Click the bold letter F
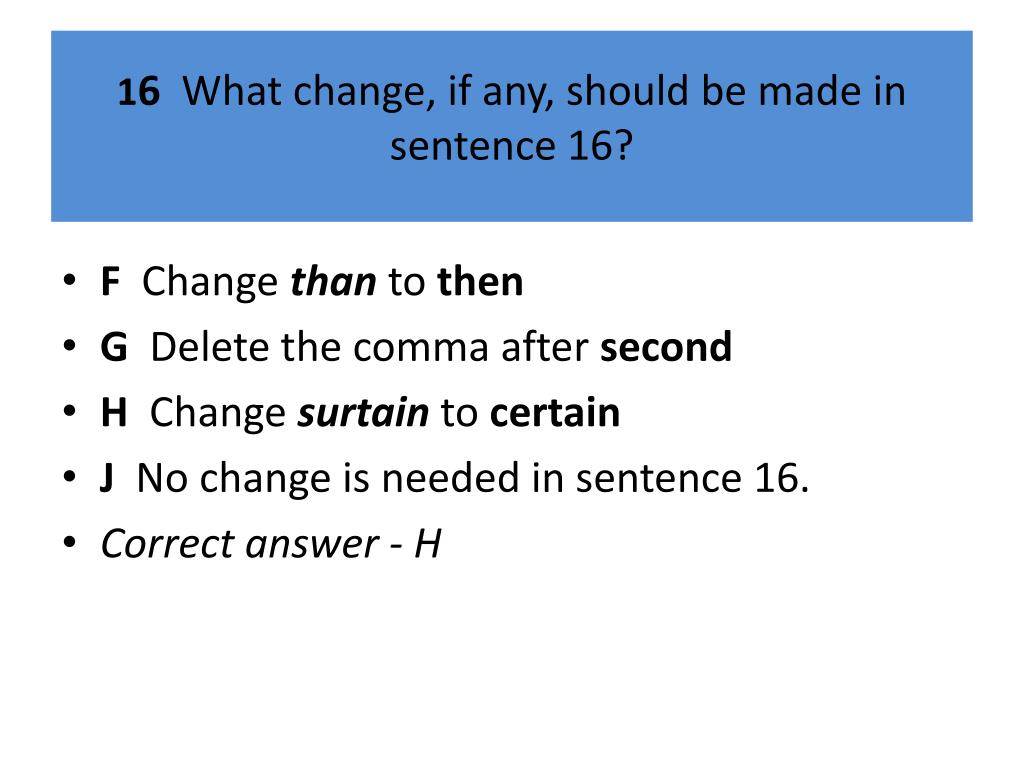Viewport: 1024px width, 768px height. coord(110,281)
